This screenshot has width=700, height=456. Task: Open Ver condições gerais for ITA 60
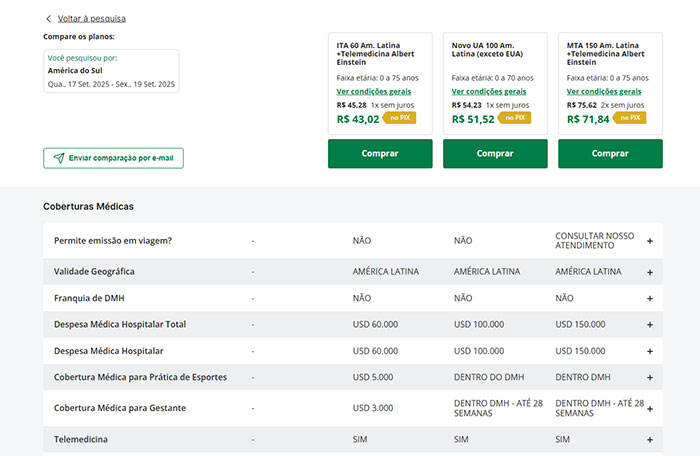point(374,92)
